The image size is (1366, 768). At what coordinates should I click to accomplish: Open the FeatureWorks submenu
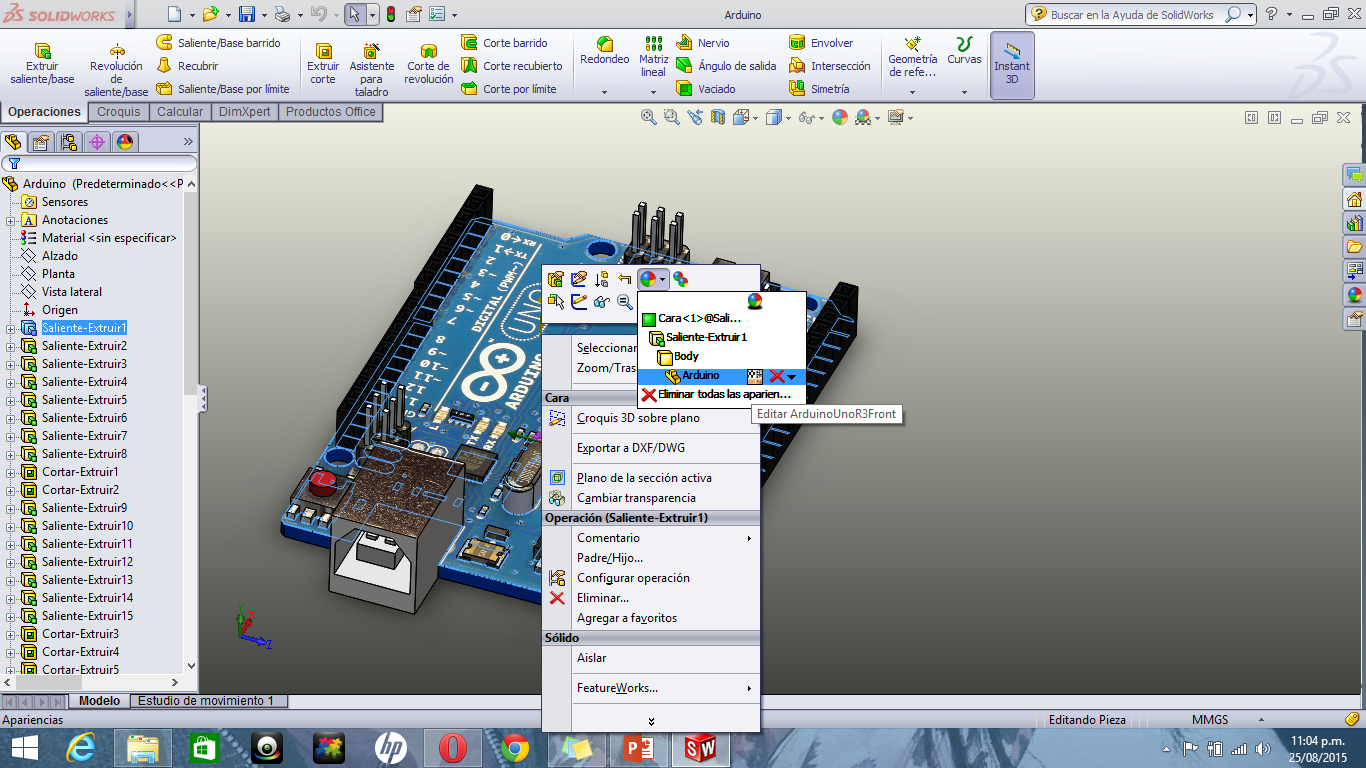tap(651, 688)
